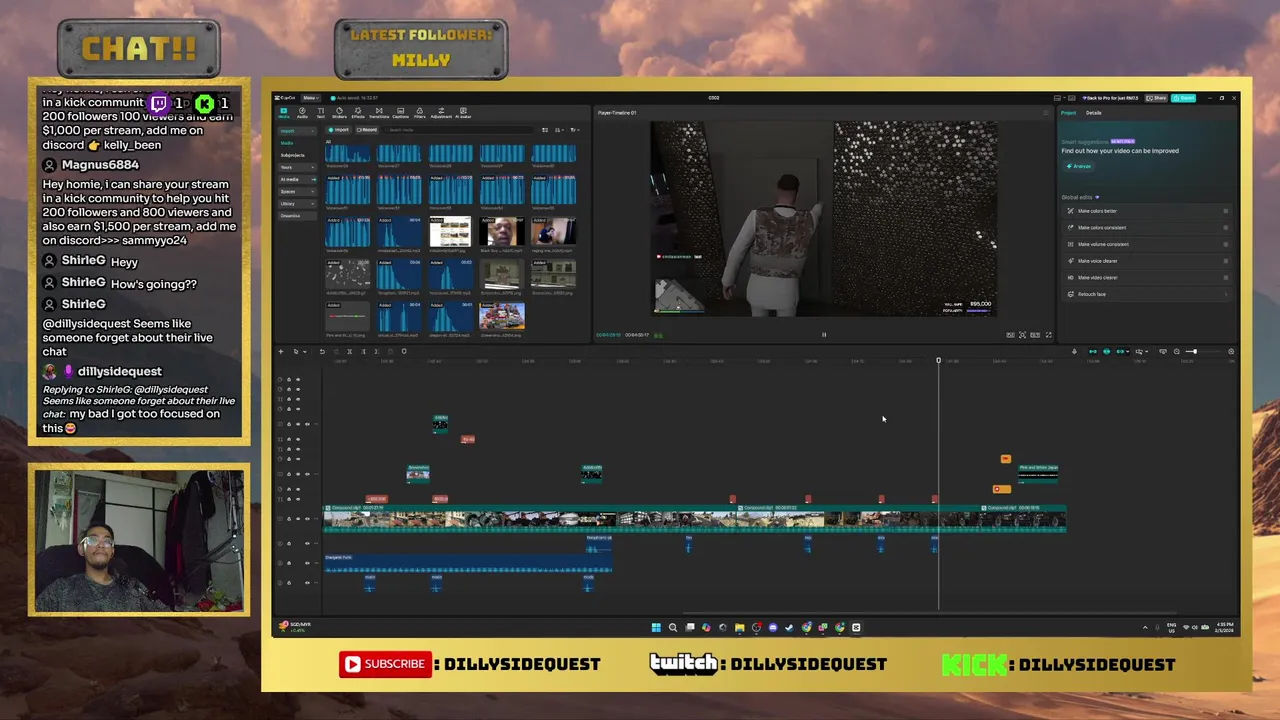Expand the Retouch face option

1146,294
